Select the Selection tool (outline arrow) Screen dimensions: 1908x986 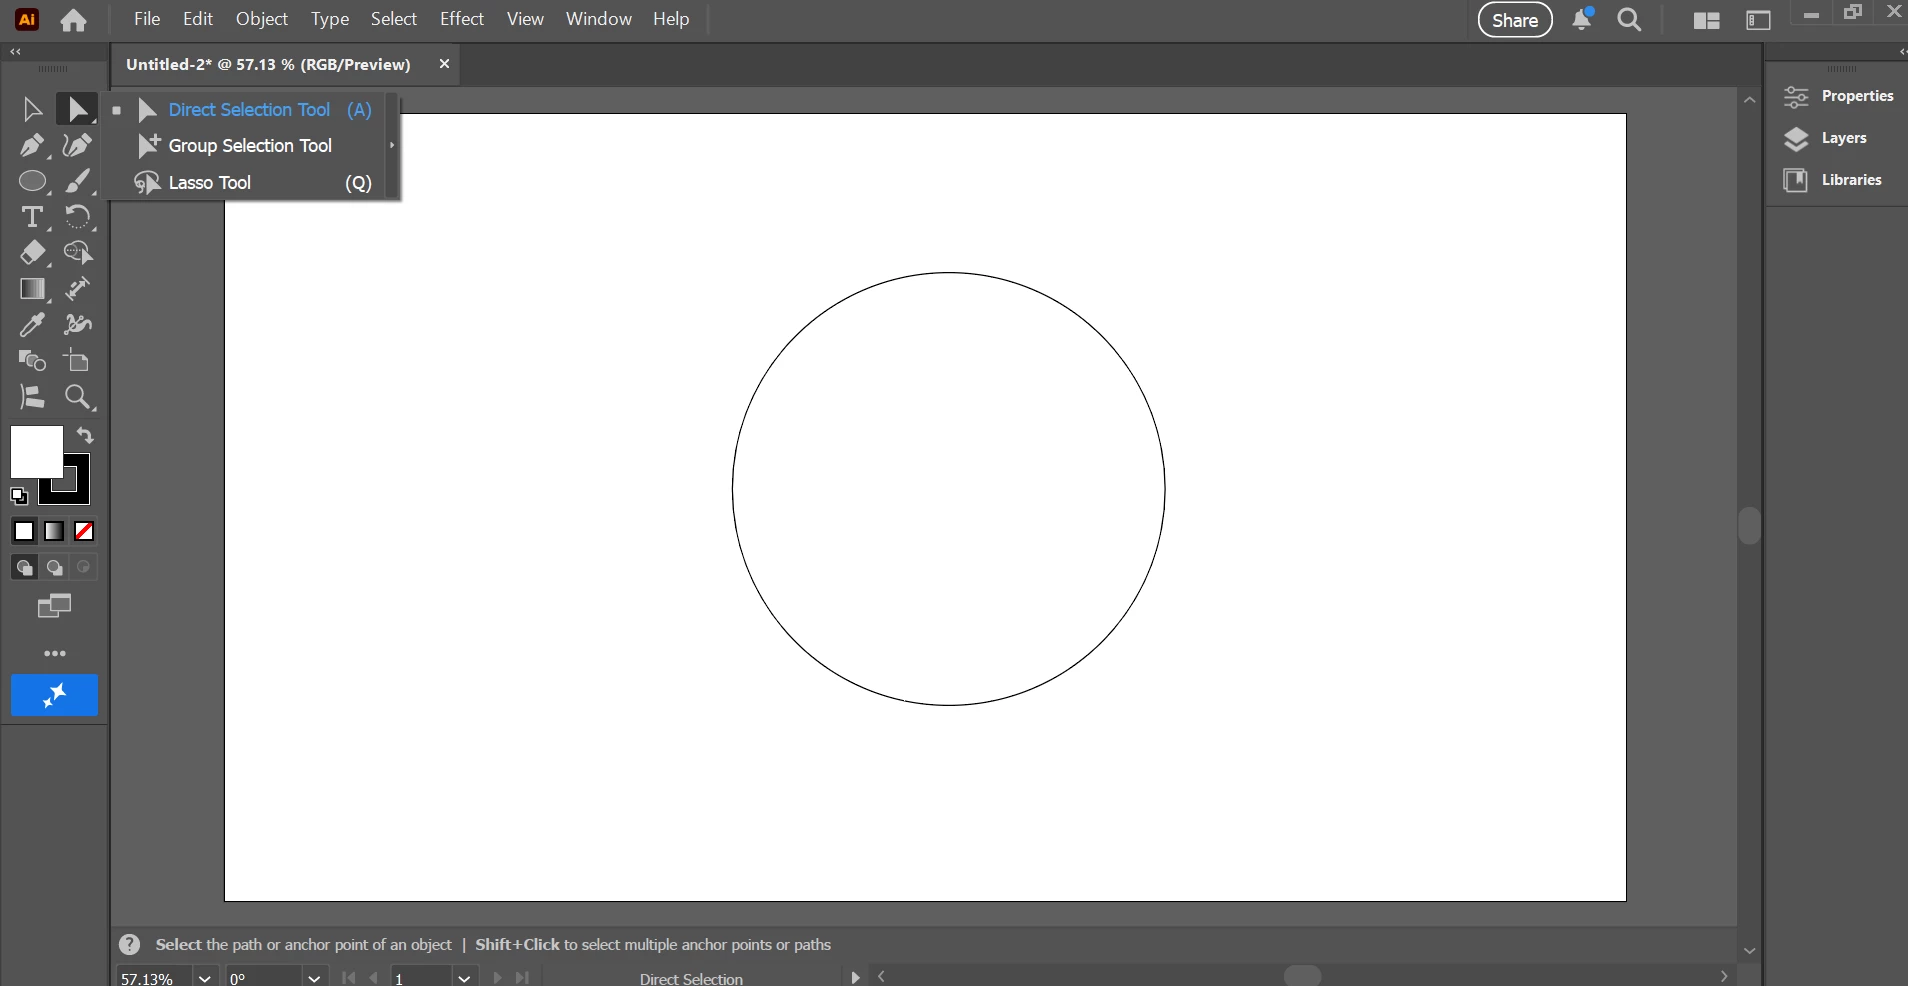pyautogui.click(x=32, y=109)
